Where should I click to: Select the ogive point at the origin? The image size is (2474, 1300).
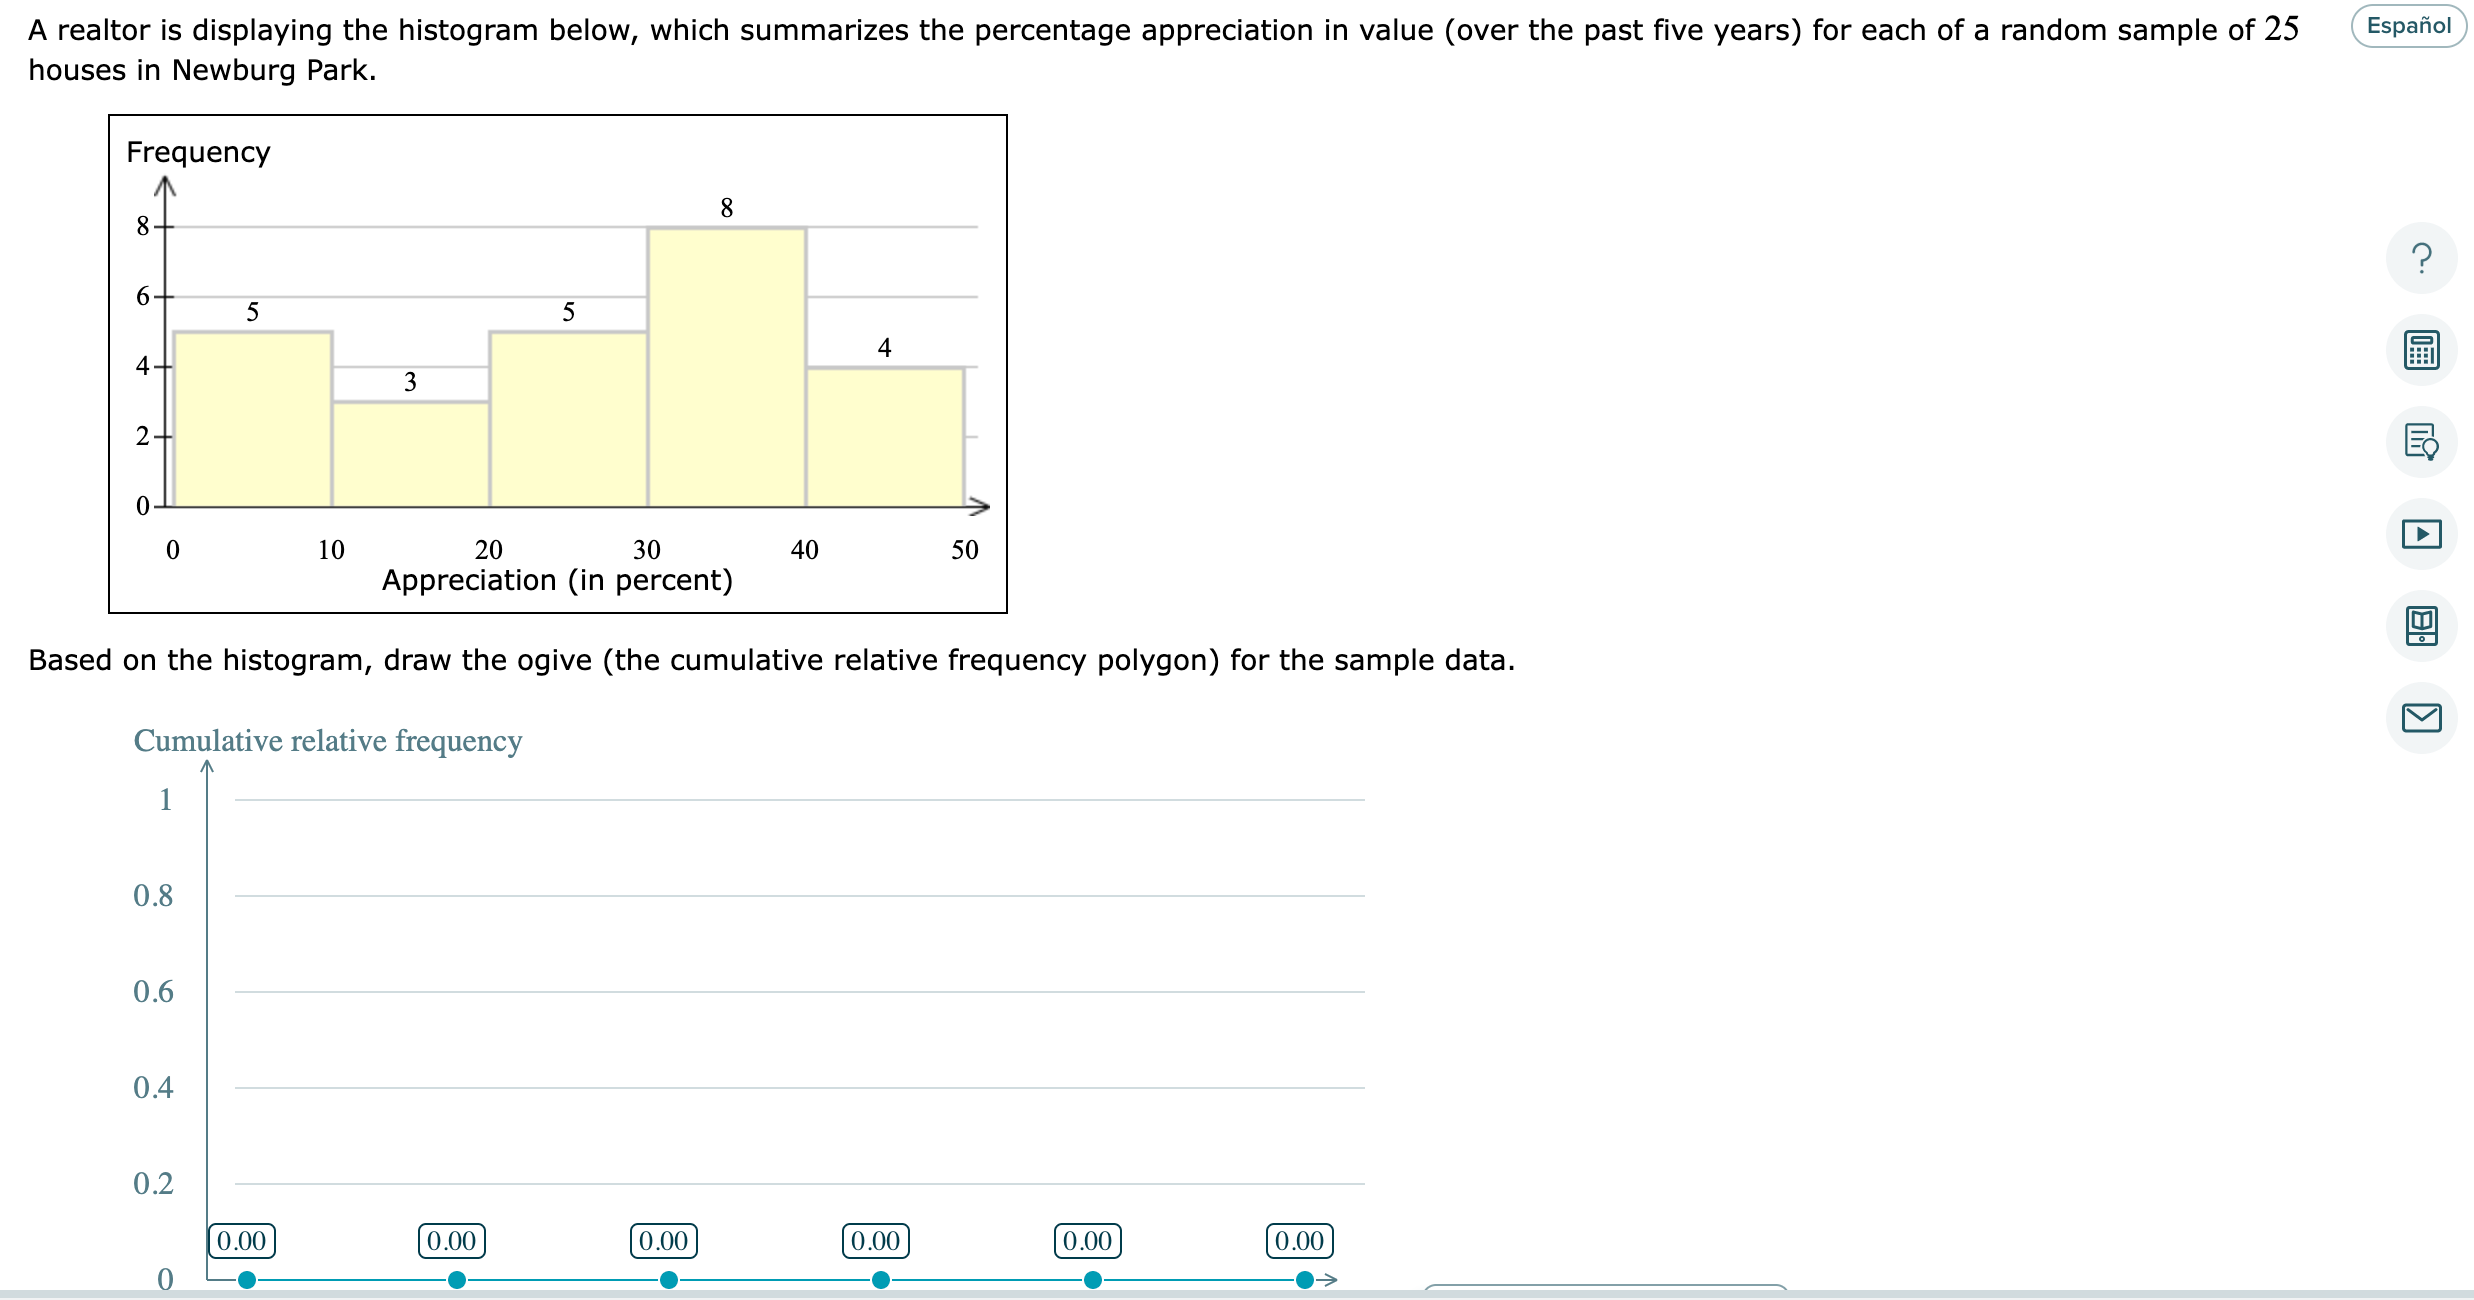click(245, 1279)
